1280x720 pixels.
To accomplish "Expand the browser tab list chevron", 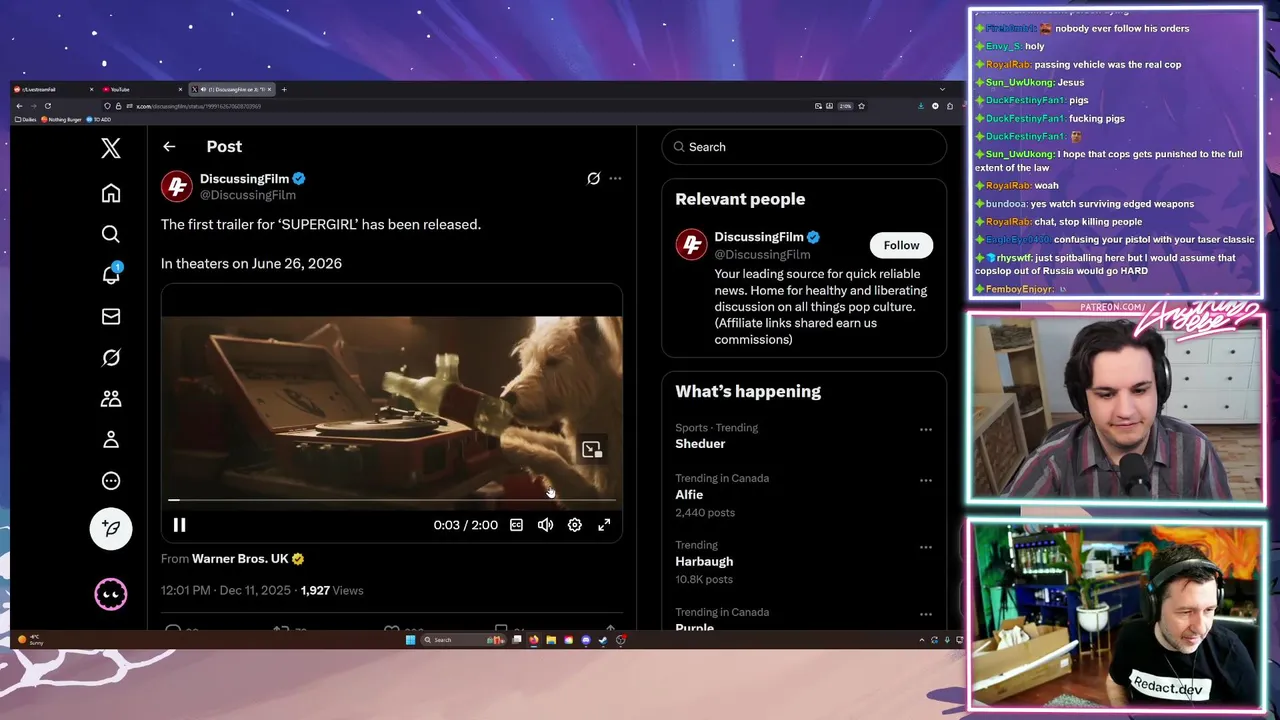I will (942, 89).
